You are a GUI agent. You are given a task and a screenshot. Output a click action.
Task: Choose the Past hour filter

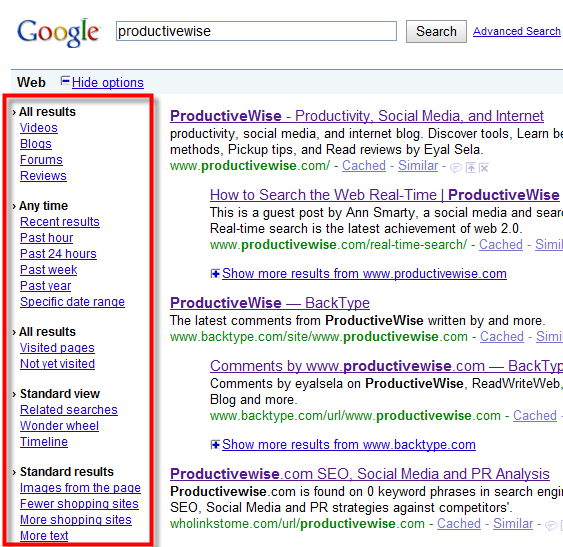pos(47,238)
